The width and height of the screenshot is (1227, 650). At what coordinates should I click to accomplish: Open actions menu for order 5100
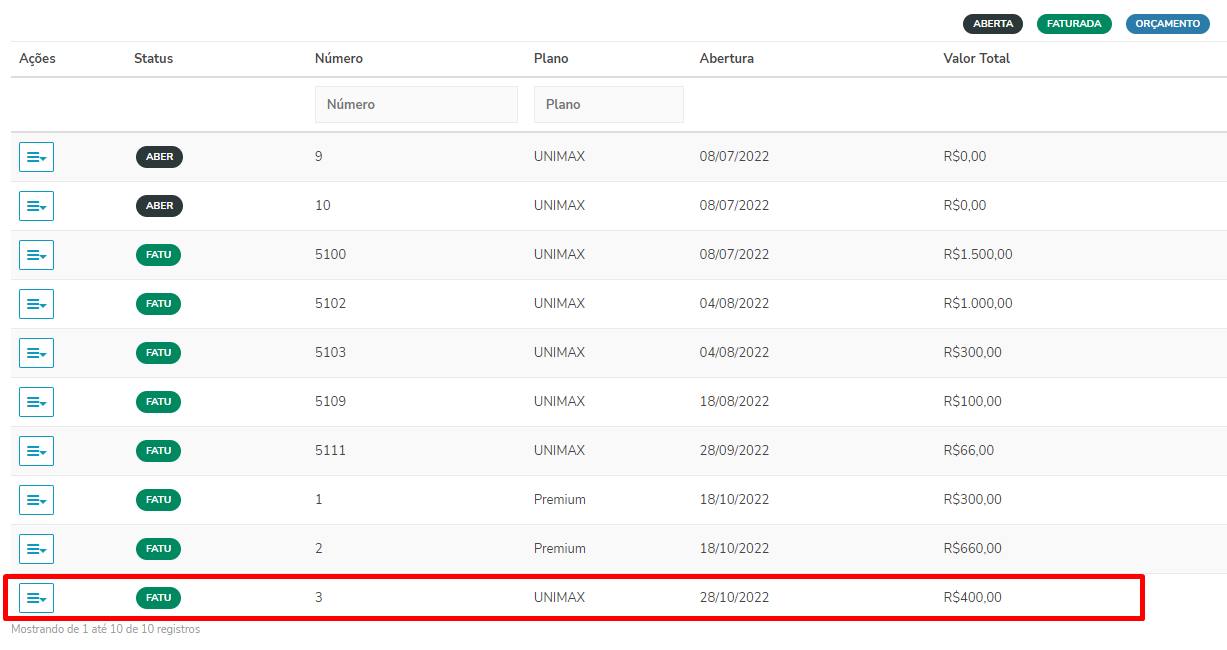pyautogui.click(x=36, y=255)
